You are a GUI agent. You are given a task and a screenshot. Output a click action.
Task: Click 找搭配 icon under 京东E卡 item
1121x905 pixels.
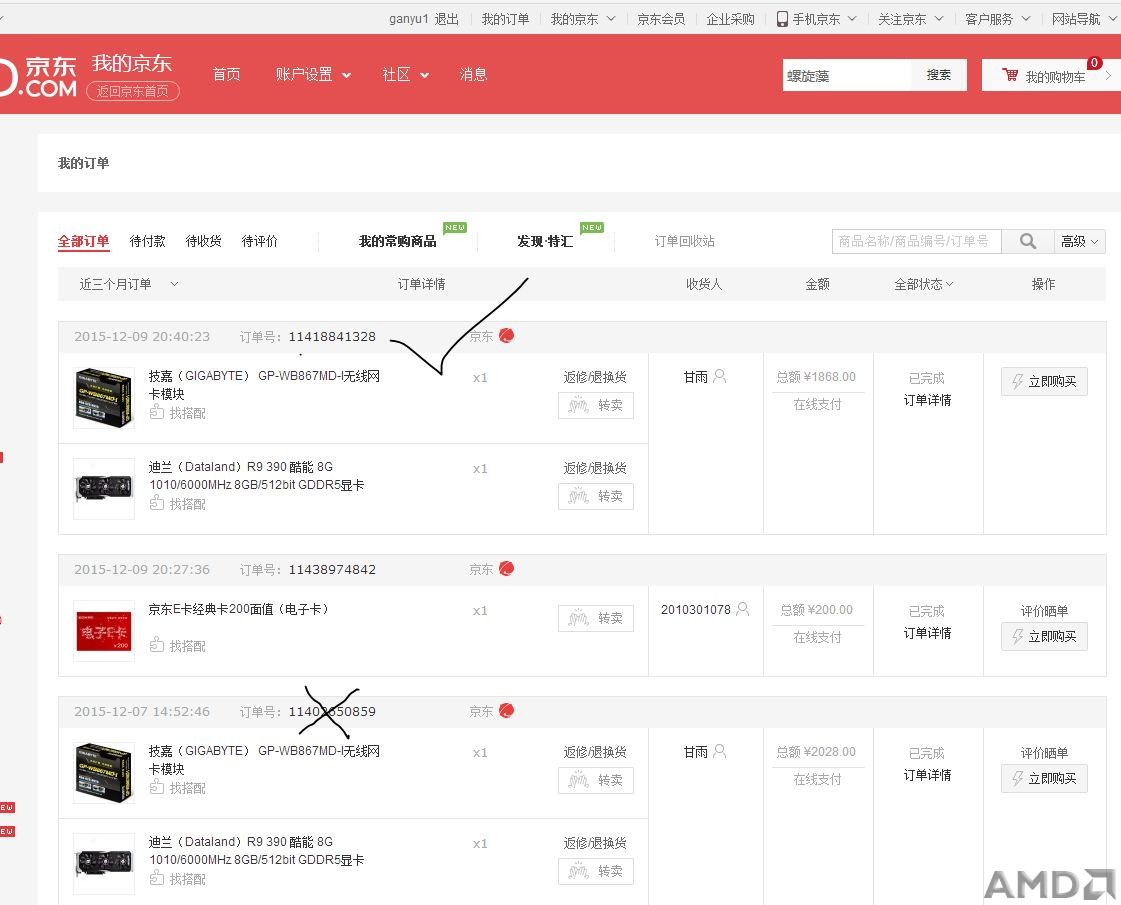pos(157,645)
